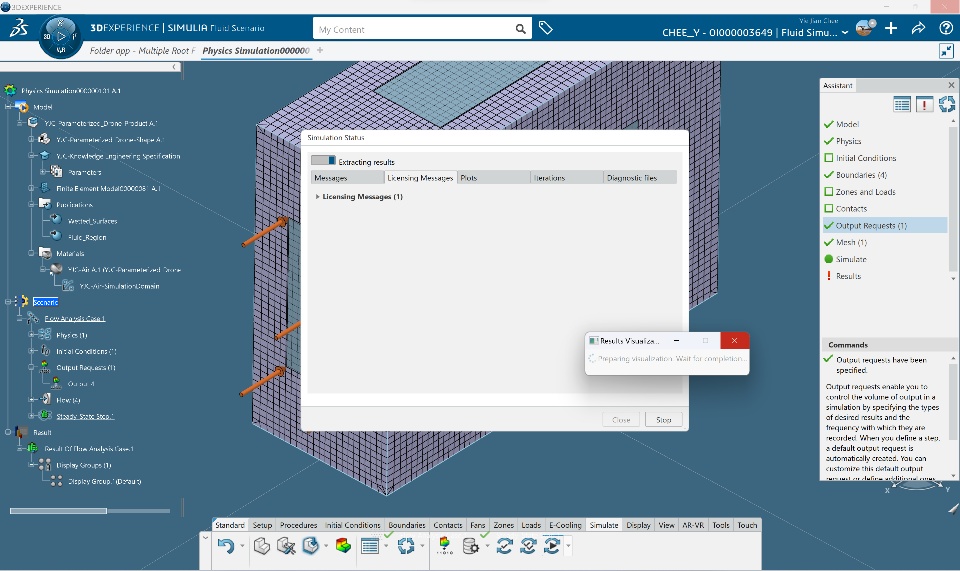Click the Initial Conditions checkbox in Assistant
This screenshot has width=960, height=571.
point(829,158)
